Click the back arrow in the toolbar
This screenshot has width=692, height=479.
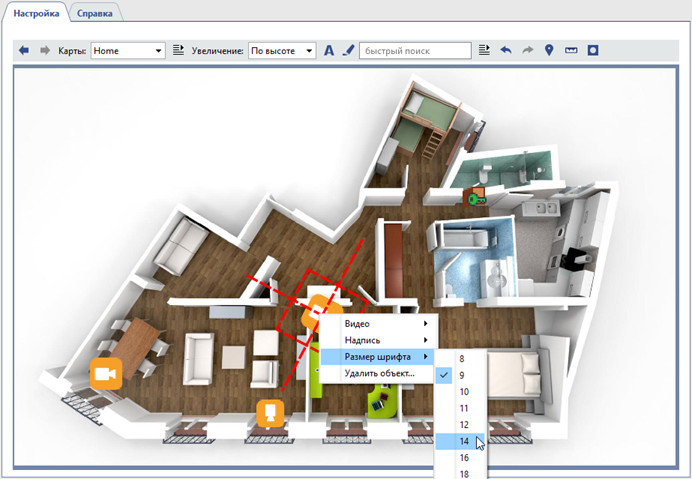click(24, 50)
